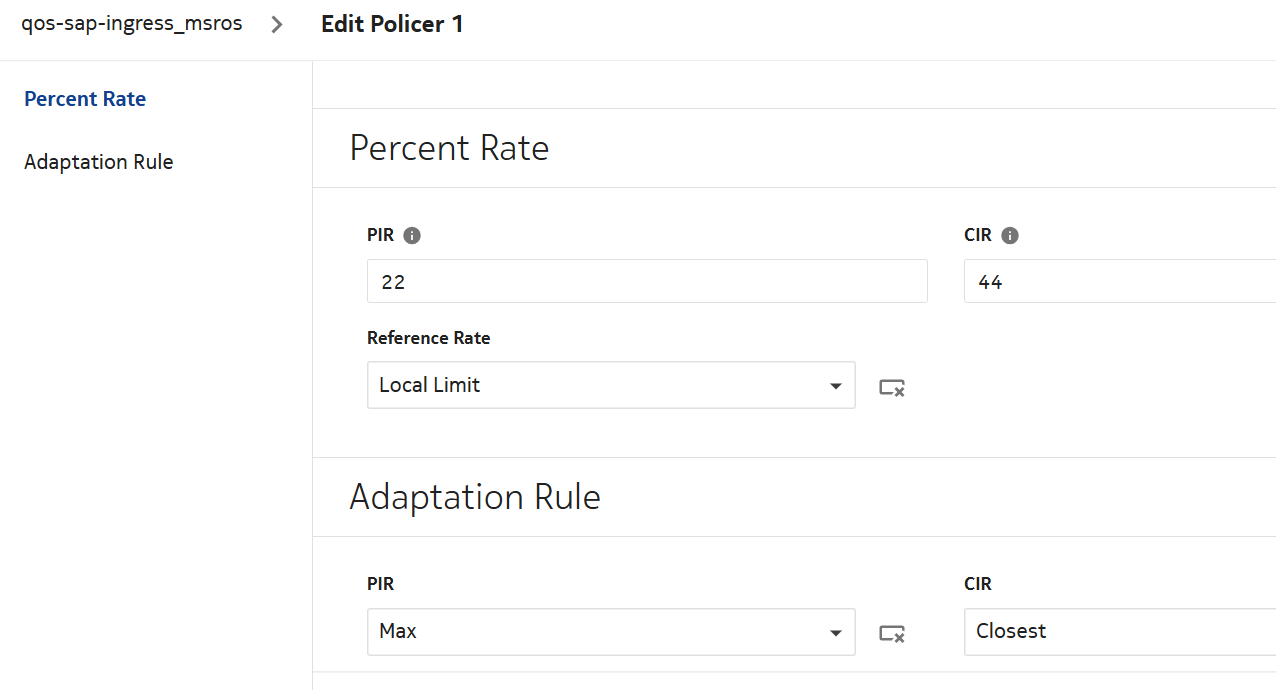Click the breadcrumb chevron separator
This screenshot has width=1276, height=690.
click(278, 25)
